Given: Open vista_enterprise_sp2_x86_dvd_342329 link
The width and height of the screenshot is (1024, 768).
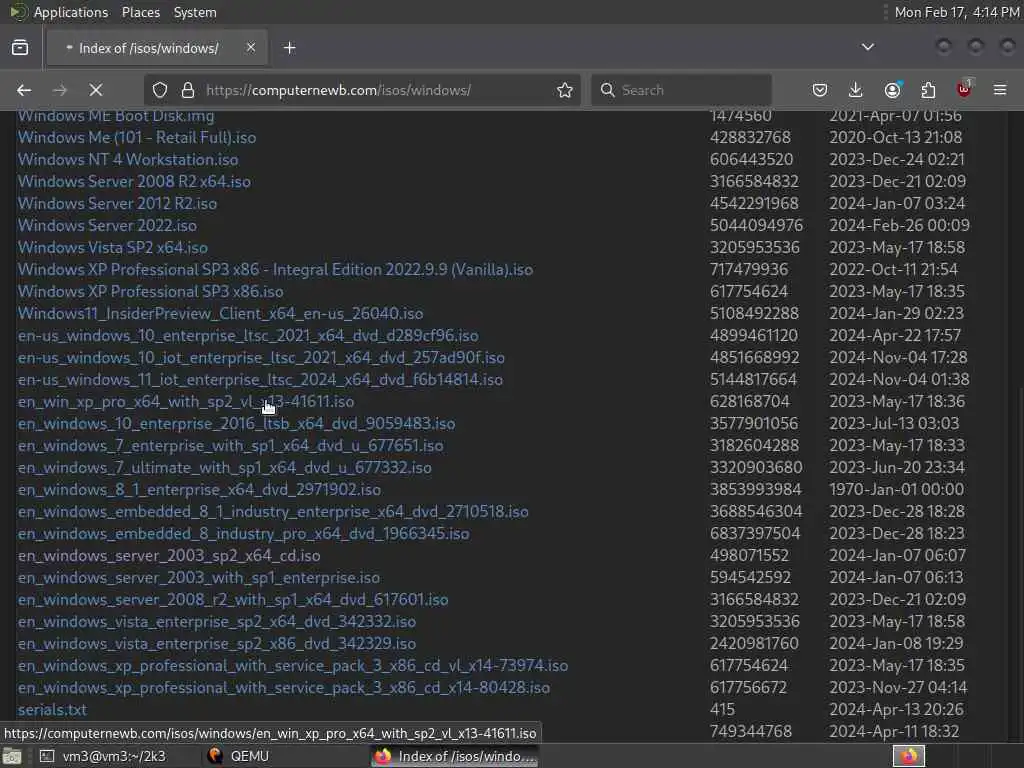Looking at the screenshot, I should [217, 644].
